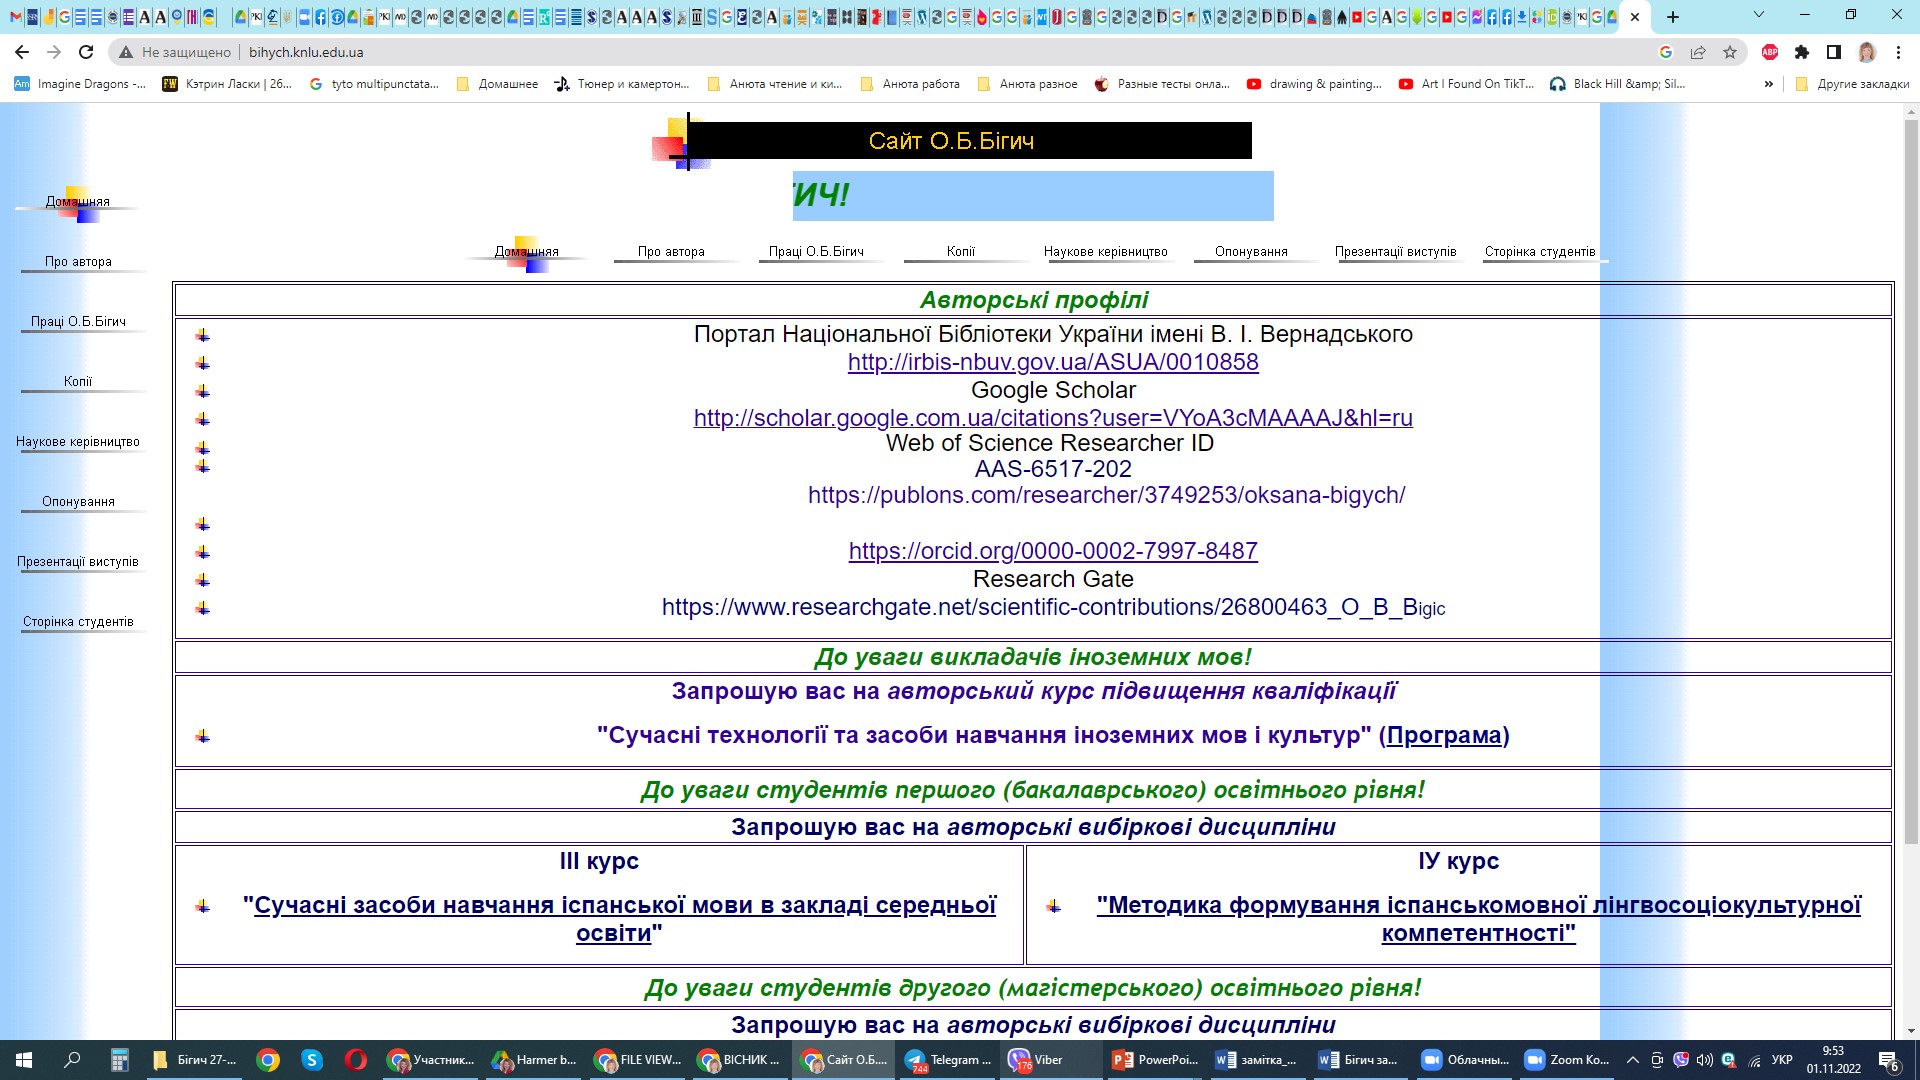Image resolution: width=1920 pixels, height=1080 pixels.
Task: Reload the page with the refresh icon
Action: pyautogui.click(x=86, y=52)
